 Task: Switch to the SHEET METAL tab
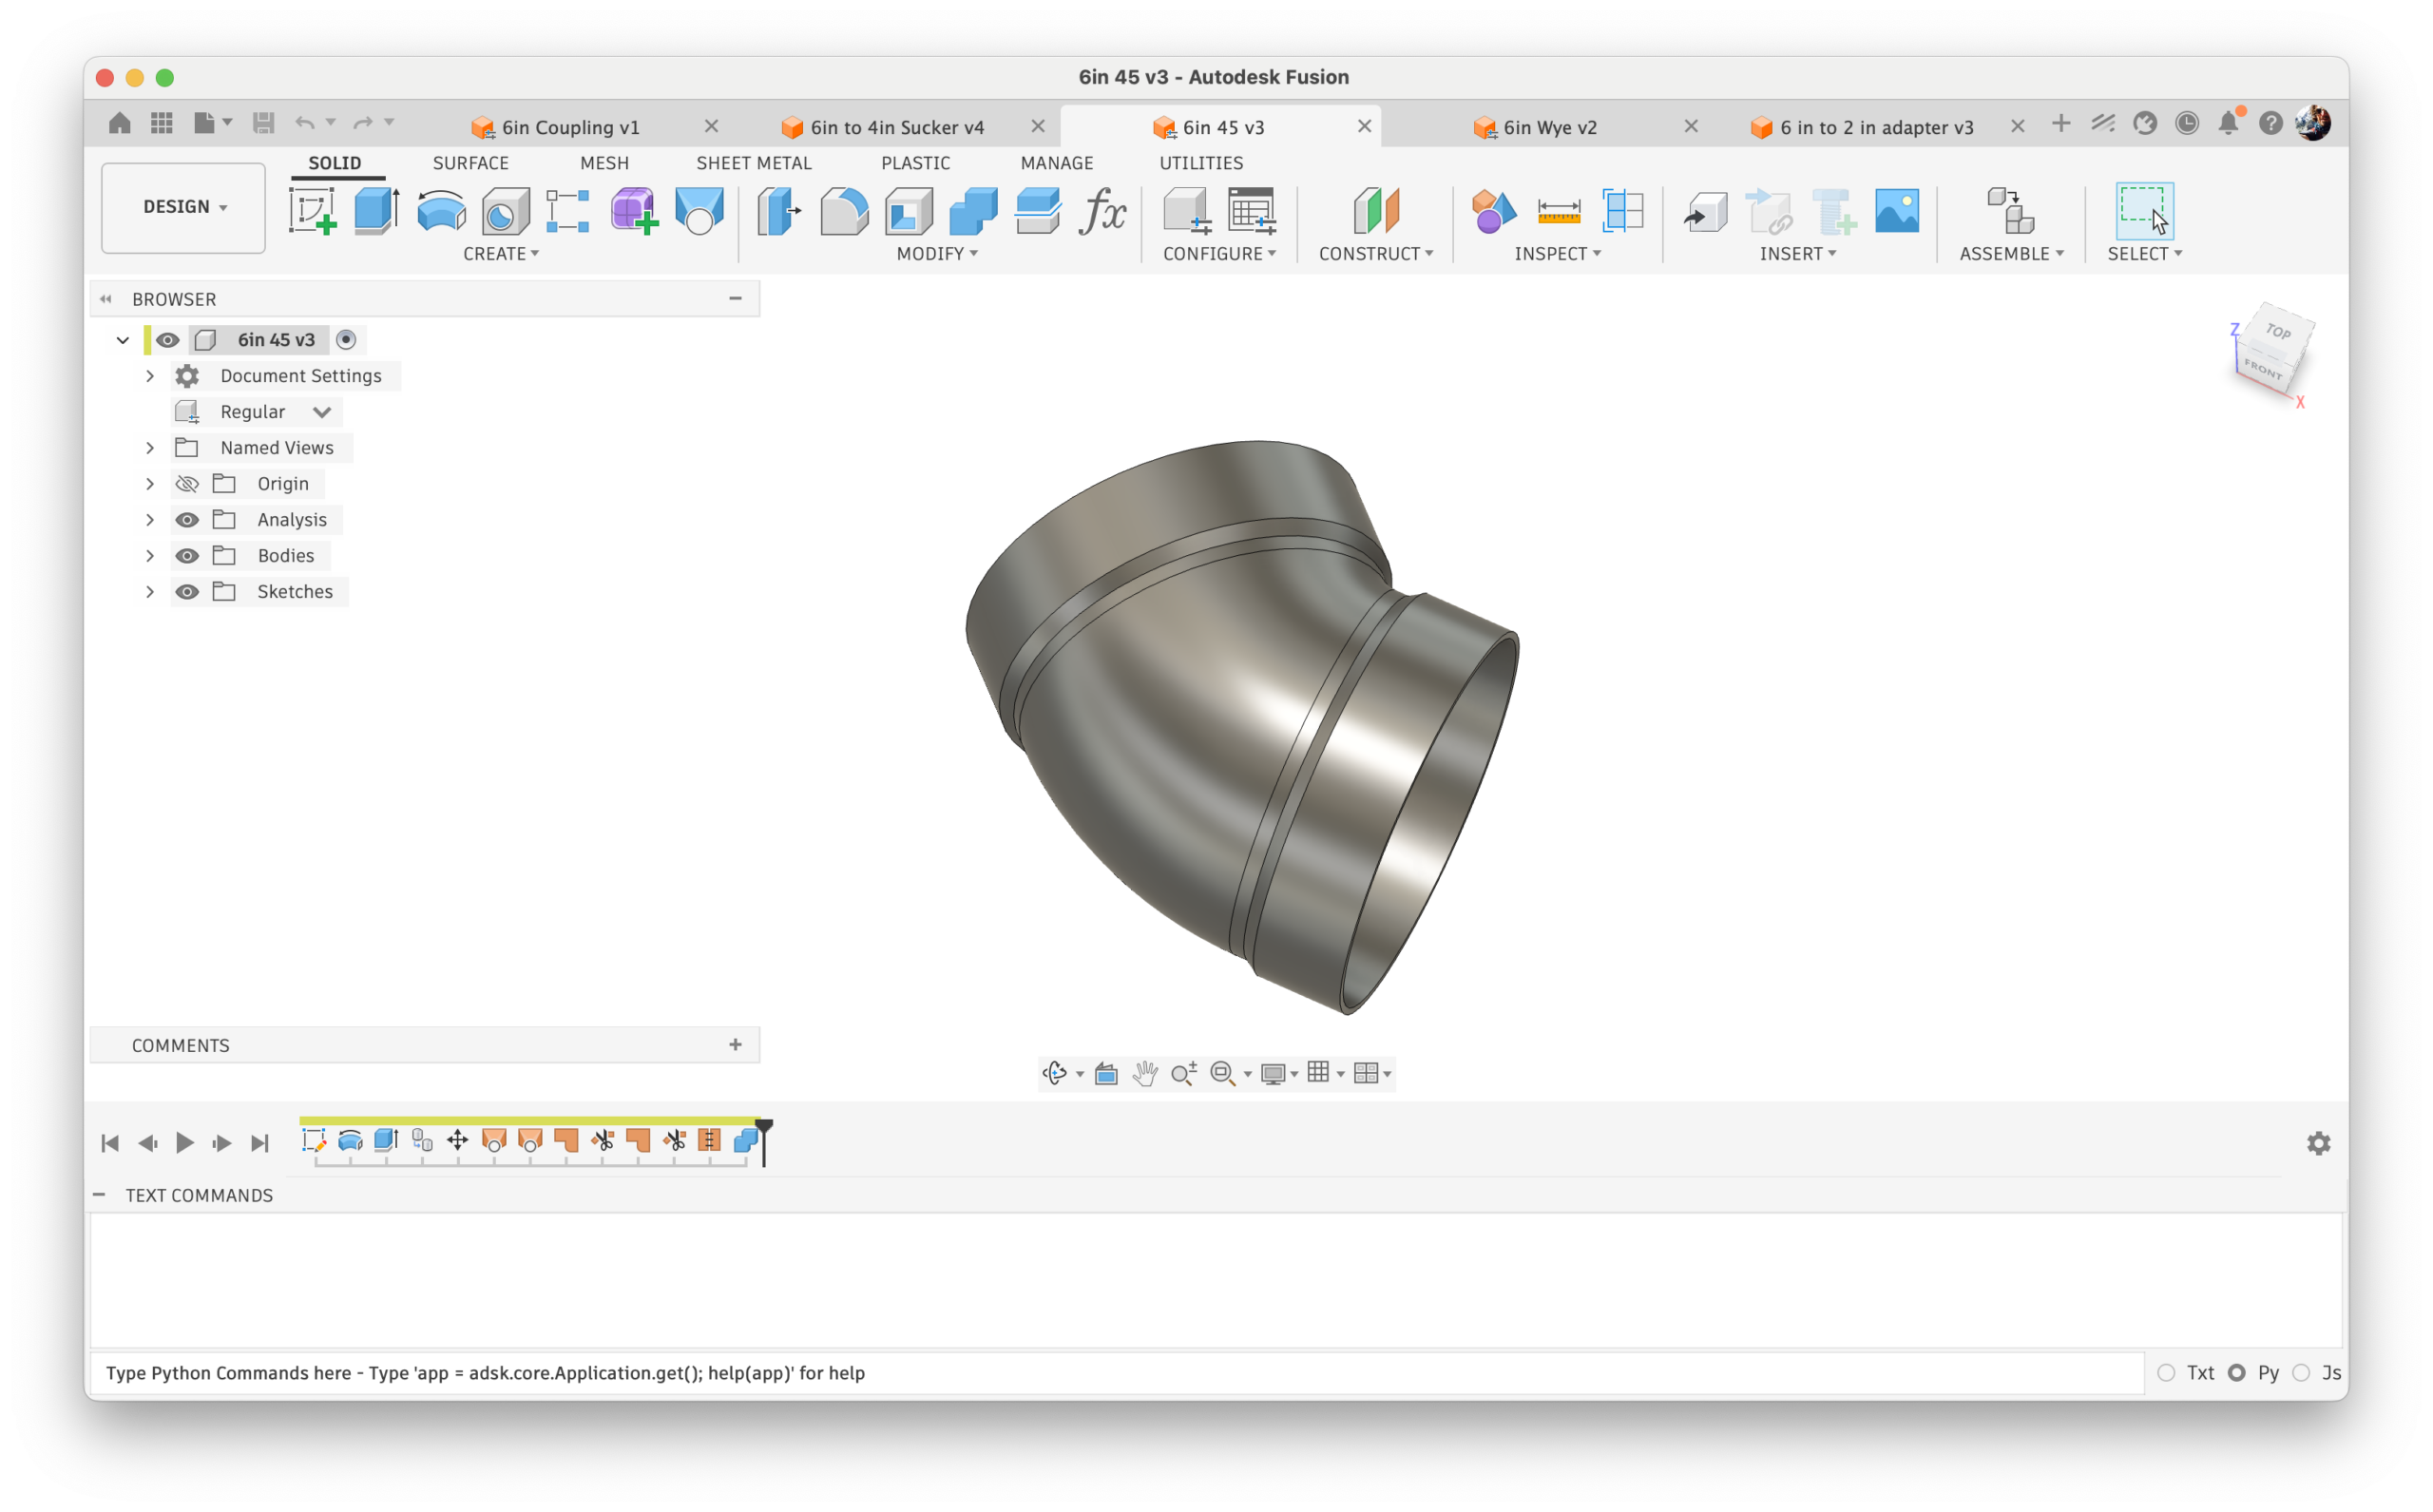(x=753, y=163)
